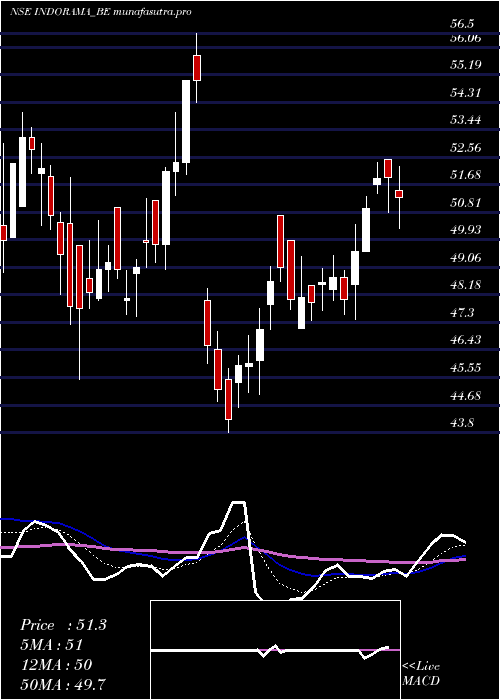Click the last red candle on the right
The image size is (500, 700).
[399, 194]
